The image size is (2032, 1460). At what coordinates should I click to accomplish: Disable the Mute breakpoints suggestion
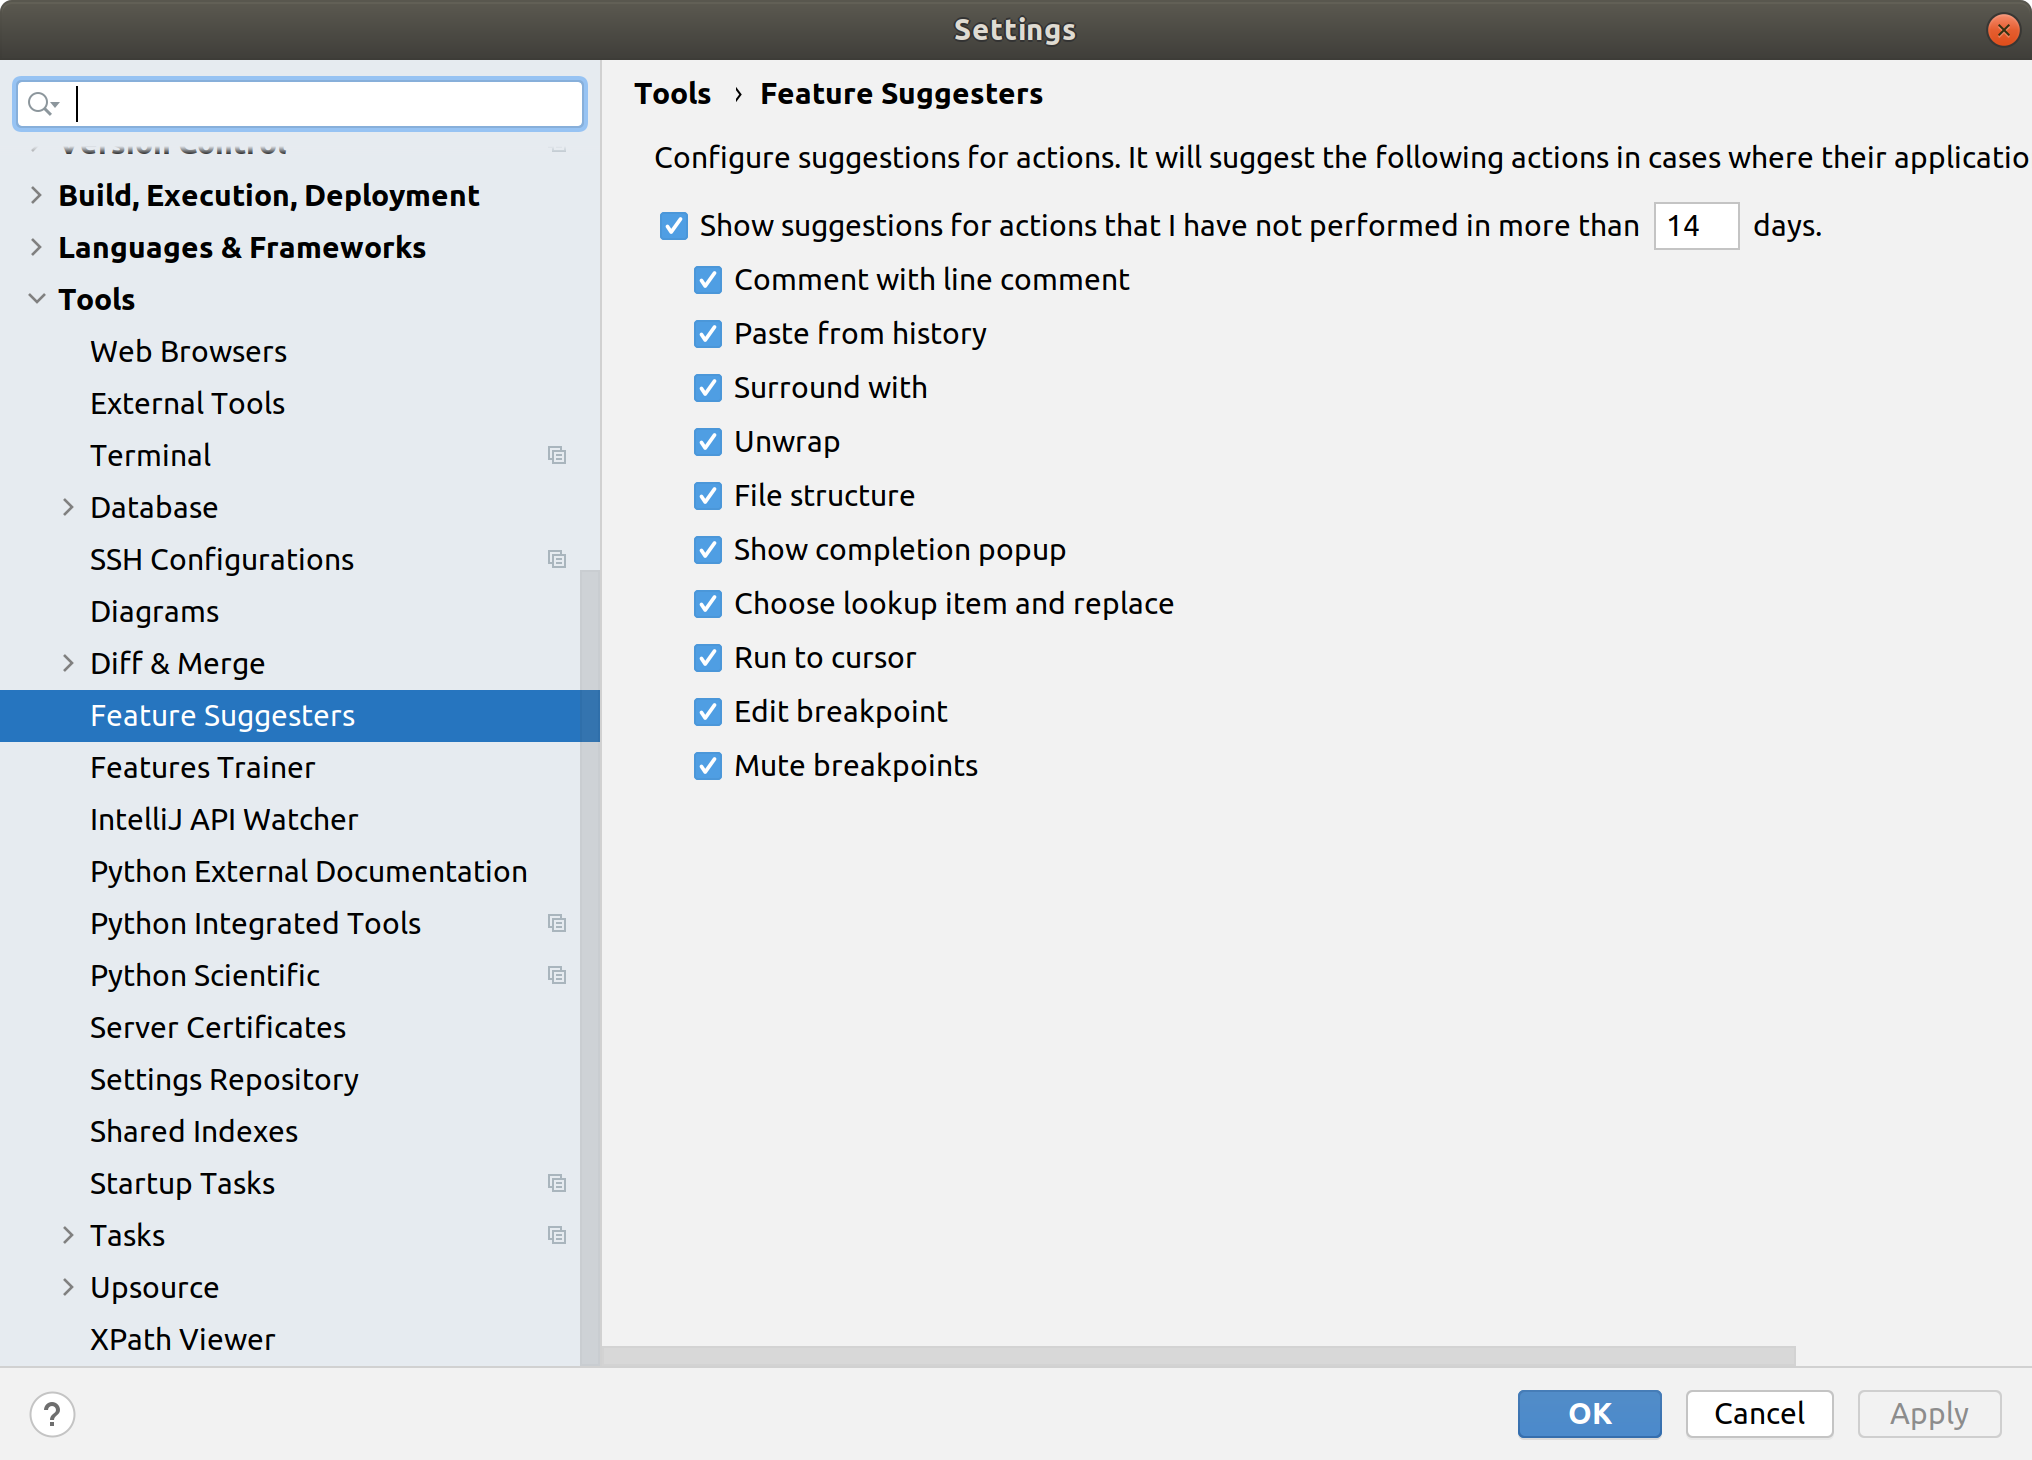[708, 766]
